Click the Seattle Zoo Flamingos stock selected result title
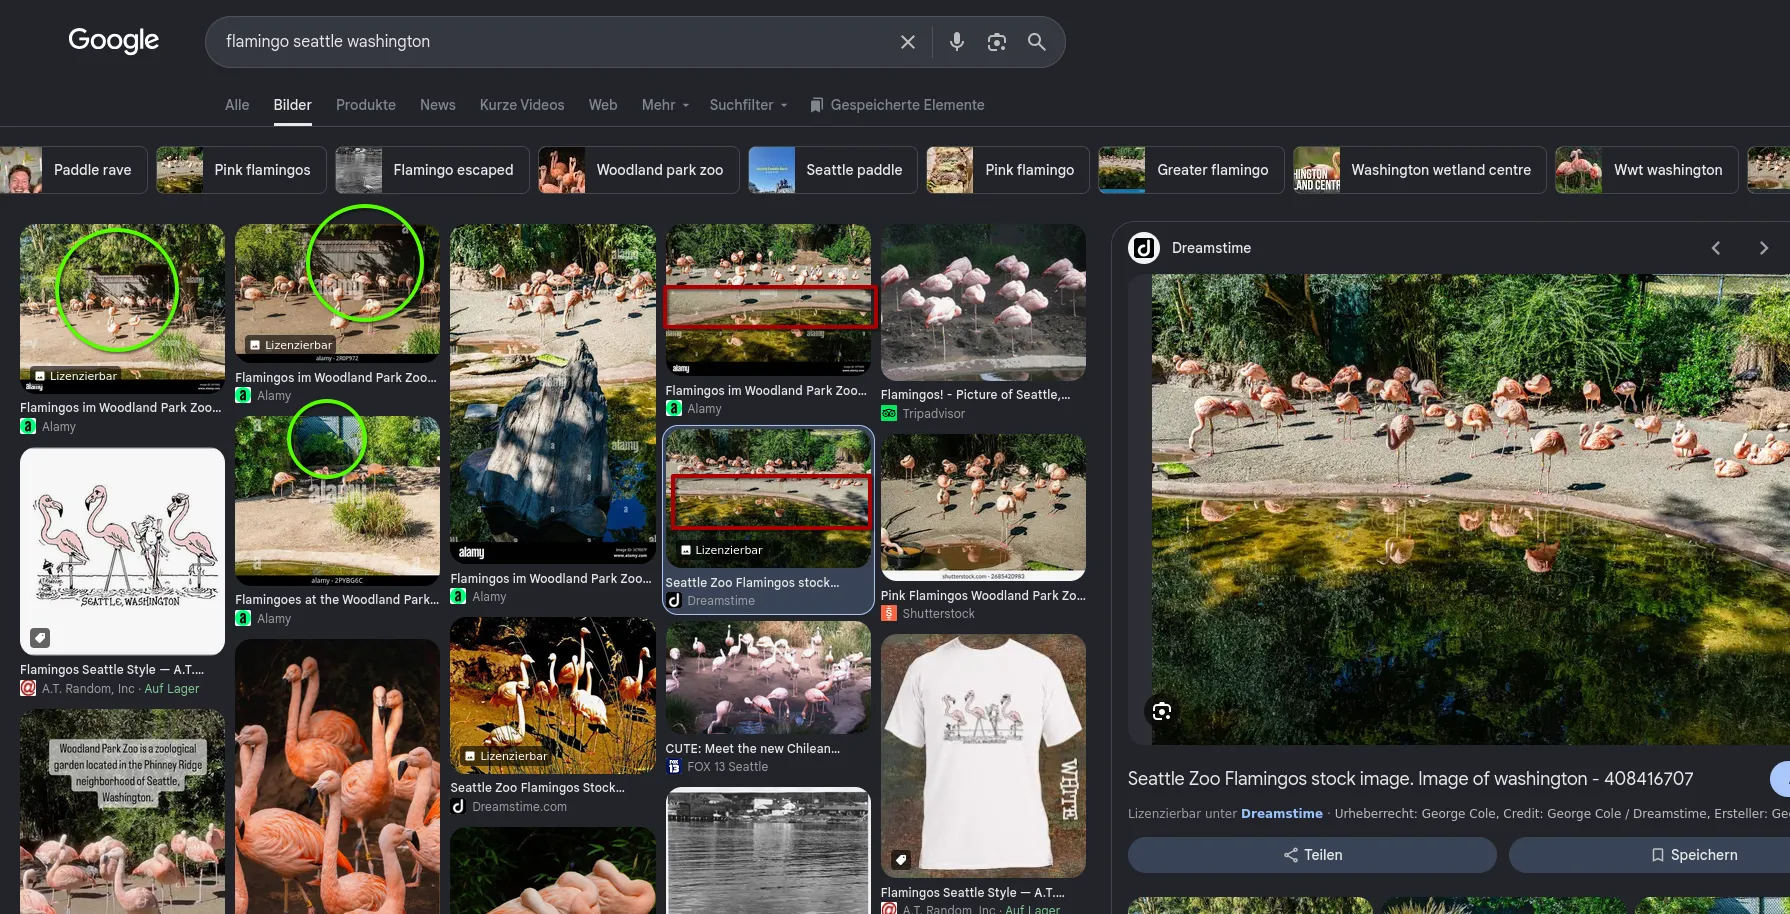This screenshot has width=1790, height=914. tap(752, 582)
